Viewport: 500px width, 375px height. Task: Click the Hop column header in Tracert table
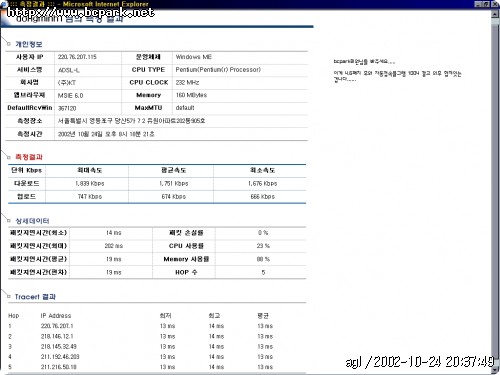[14, 316]
